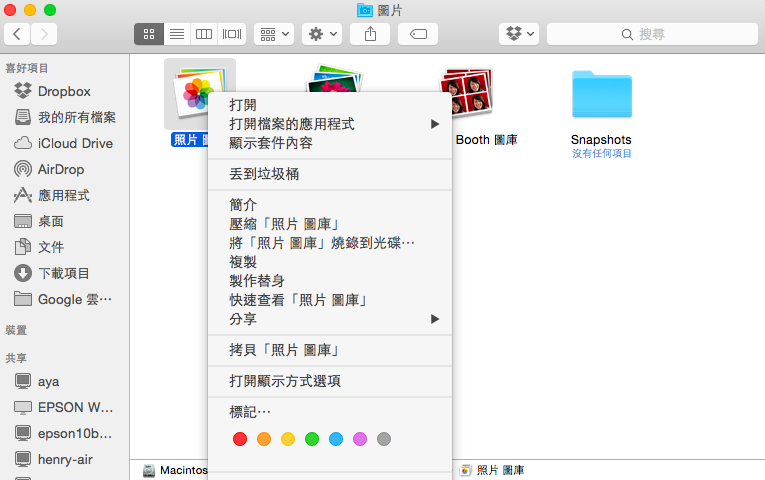Click the 喜好項目 sidebar heading
Viewport: 765px width, 480px height.
[27, 68]
